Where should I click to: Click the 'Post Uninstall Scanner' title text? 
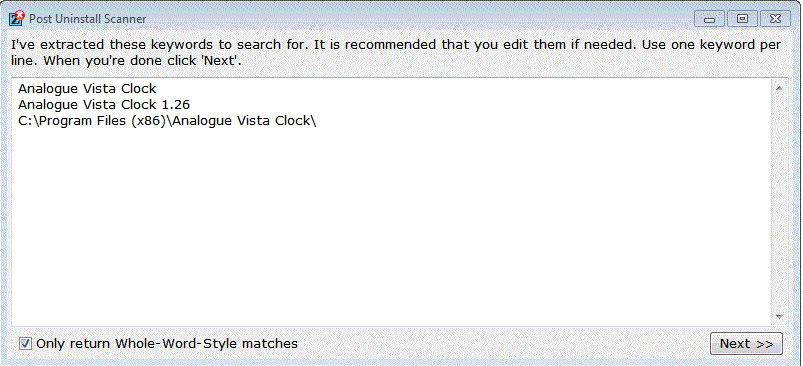(88, 19)
